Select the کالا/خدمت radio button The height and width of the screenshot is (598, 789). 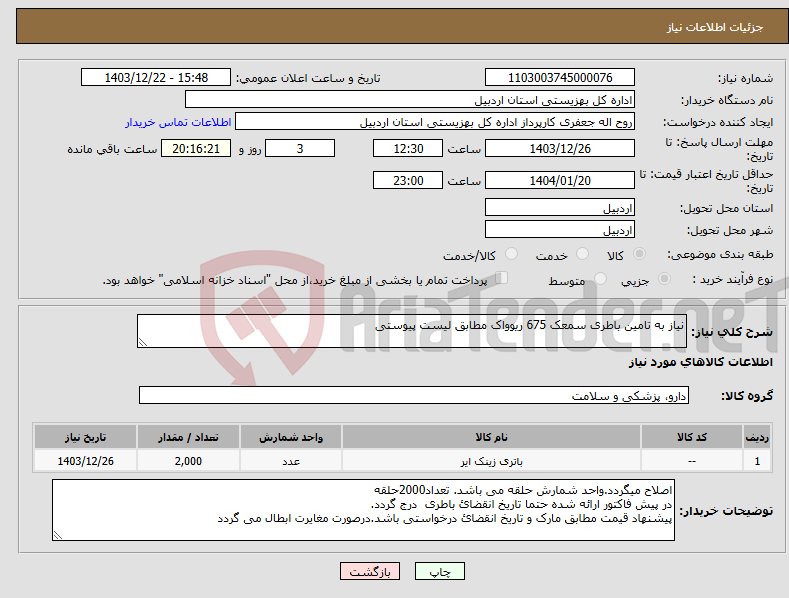(x=511, y=254)
